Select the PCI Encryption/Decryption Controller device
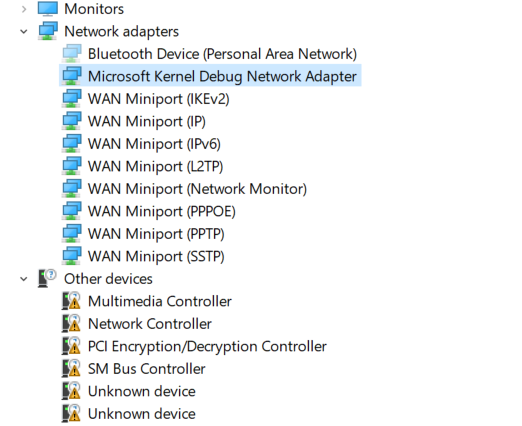Viewport: 522px width, 426px height. (x=207, y=347)
